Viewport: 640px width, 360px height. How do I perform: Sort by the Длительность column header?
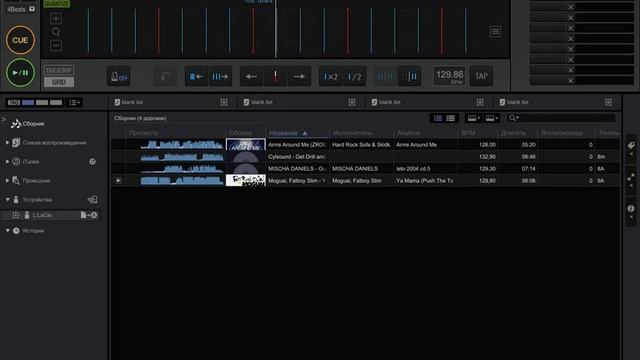[x=518, y=133]
